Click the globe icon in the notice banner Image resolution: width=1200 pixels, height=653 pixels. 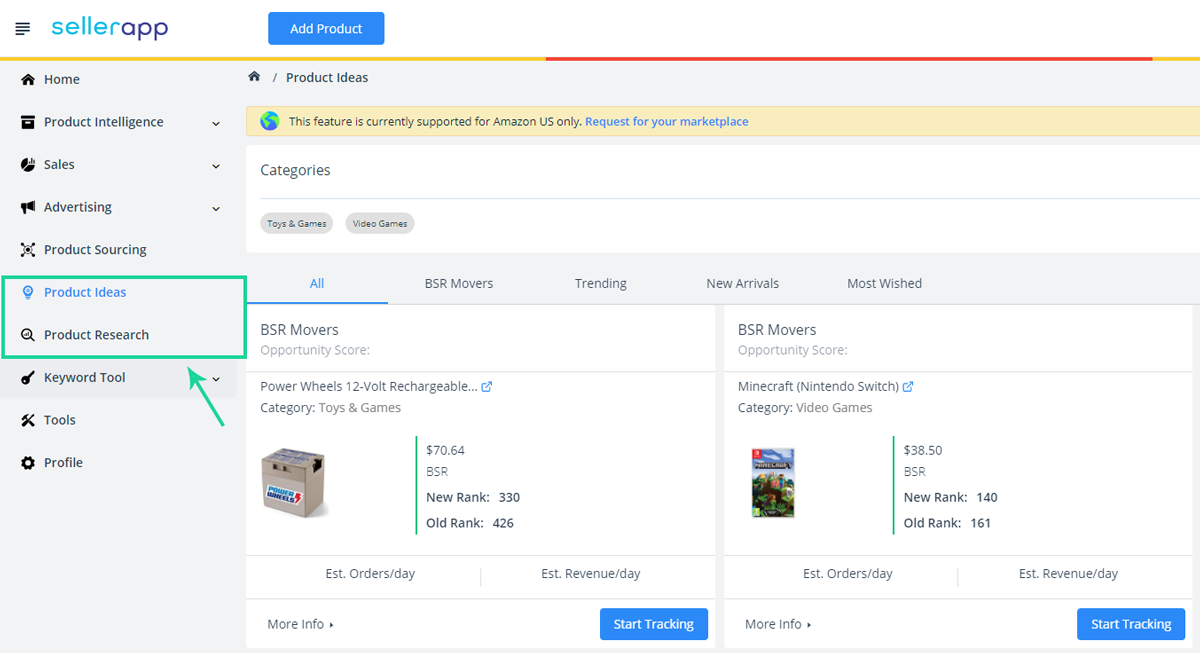[270, 121]
